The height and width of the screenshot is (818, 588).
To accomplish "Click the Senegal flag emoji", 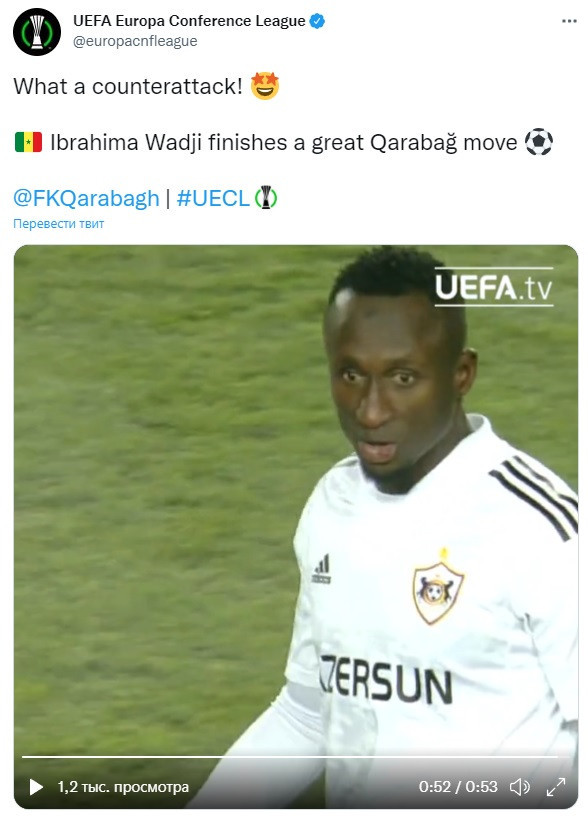I will 28,142.
